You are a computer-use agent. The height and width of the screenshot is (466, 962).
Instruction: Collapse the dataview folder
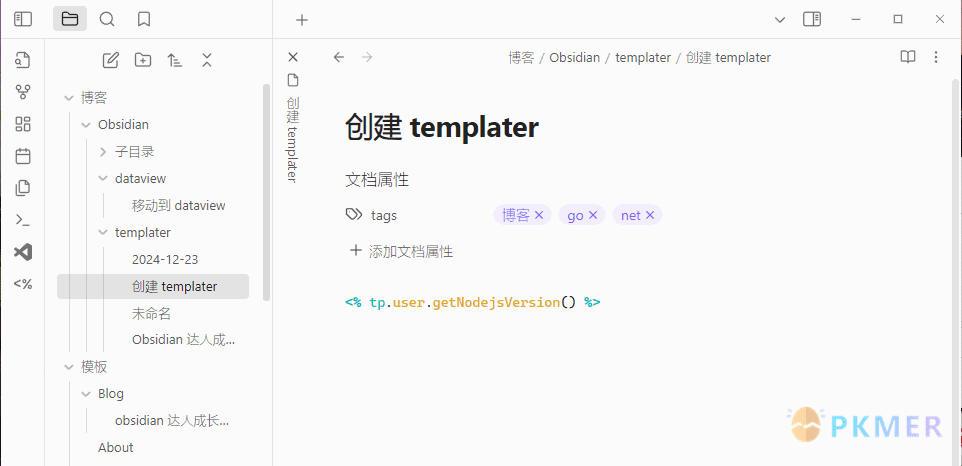point(102,178)
